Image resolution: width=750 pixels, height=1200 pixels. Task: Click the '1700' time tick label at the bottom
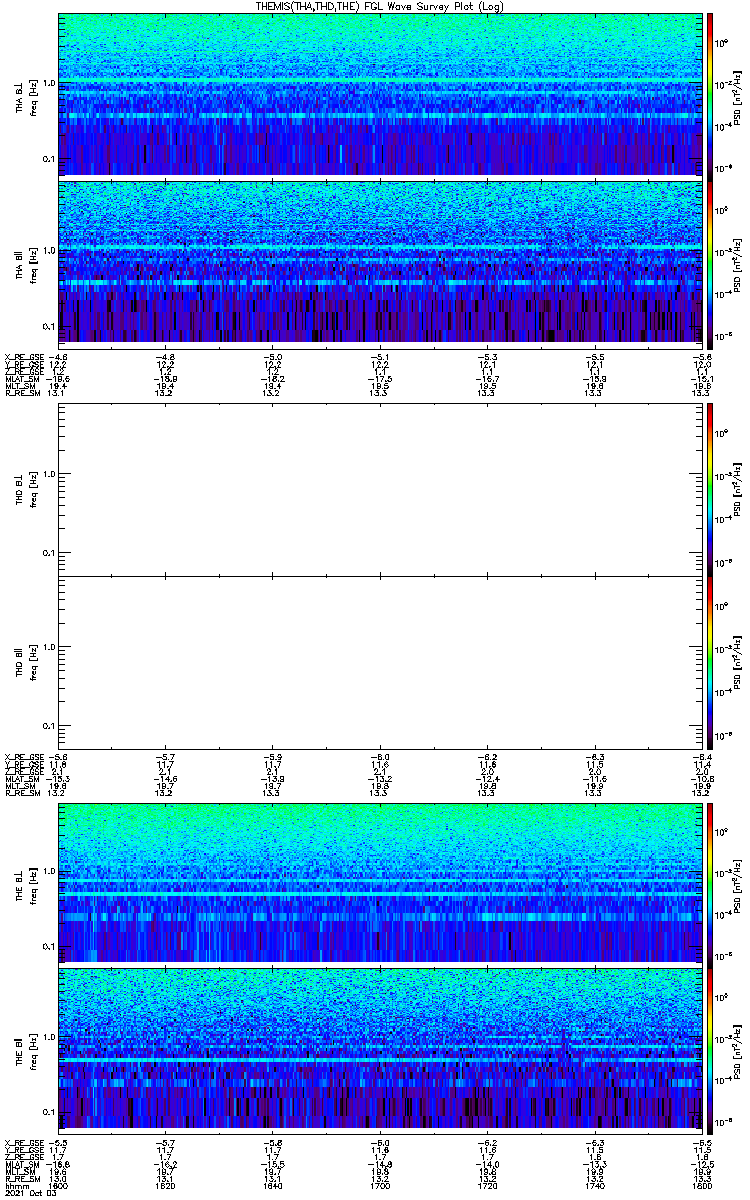(x=380, y=1185)
